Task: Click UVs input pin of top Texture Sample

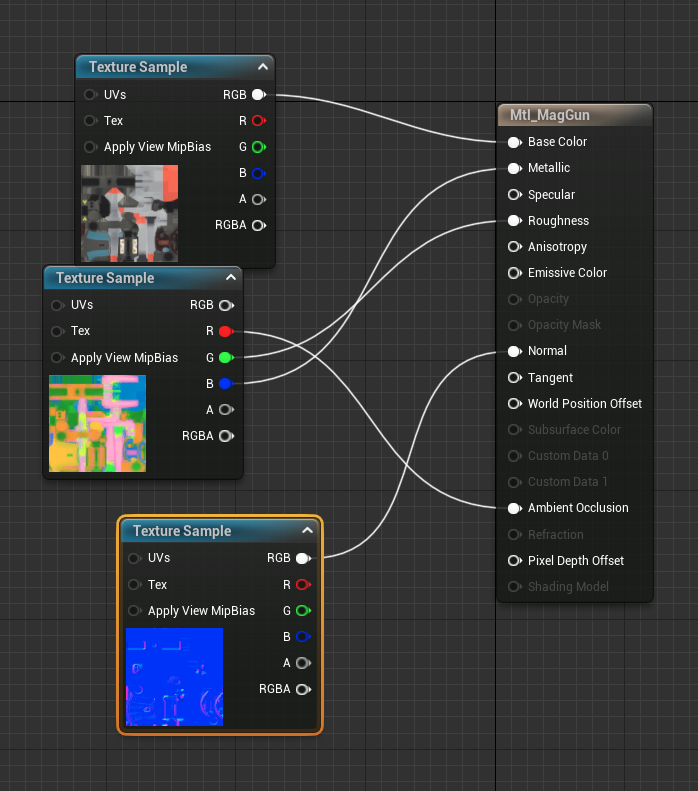Action: [x=90, y=94]
